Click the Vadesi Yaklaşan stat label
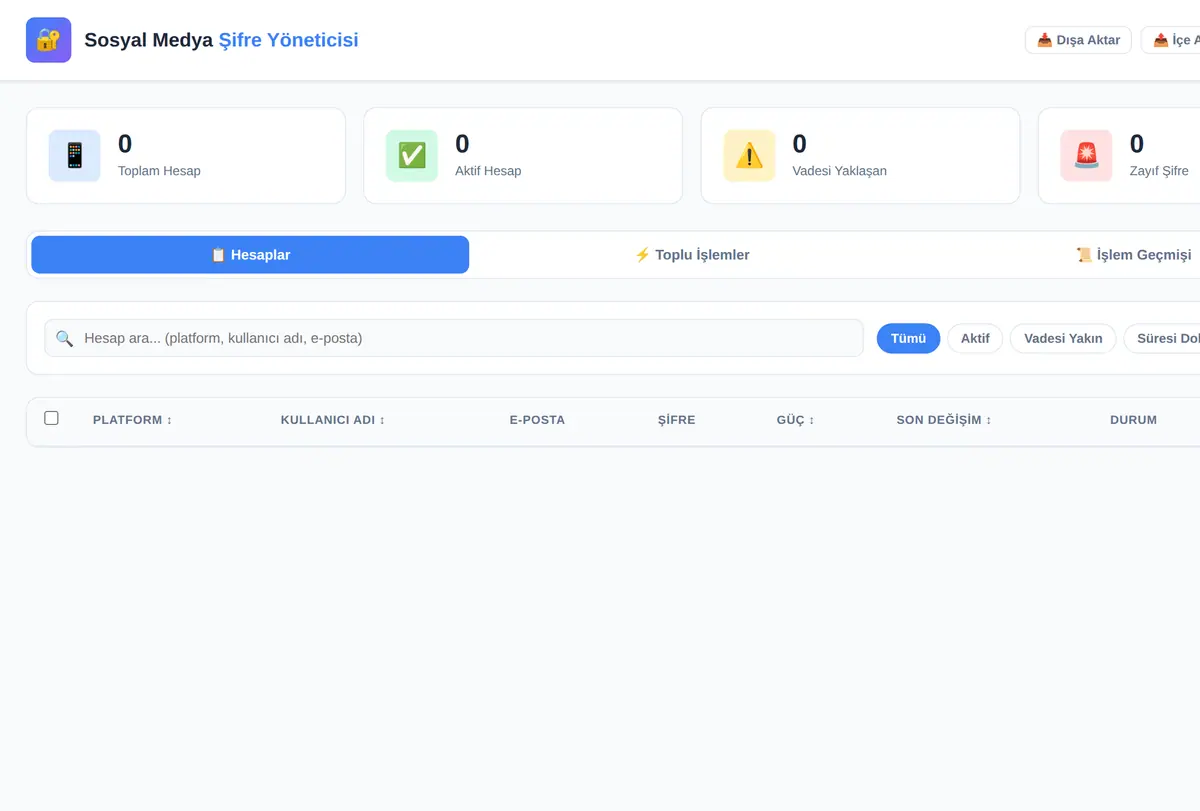The width and height of the screenshot is (1200, 811). (839, 171)
